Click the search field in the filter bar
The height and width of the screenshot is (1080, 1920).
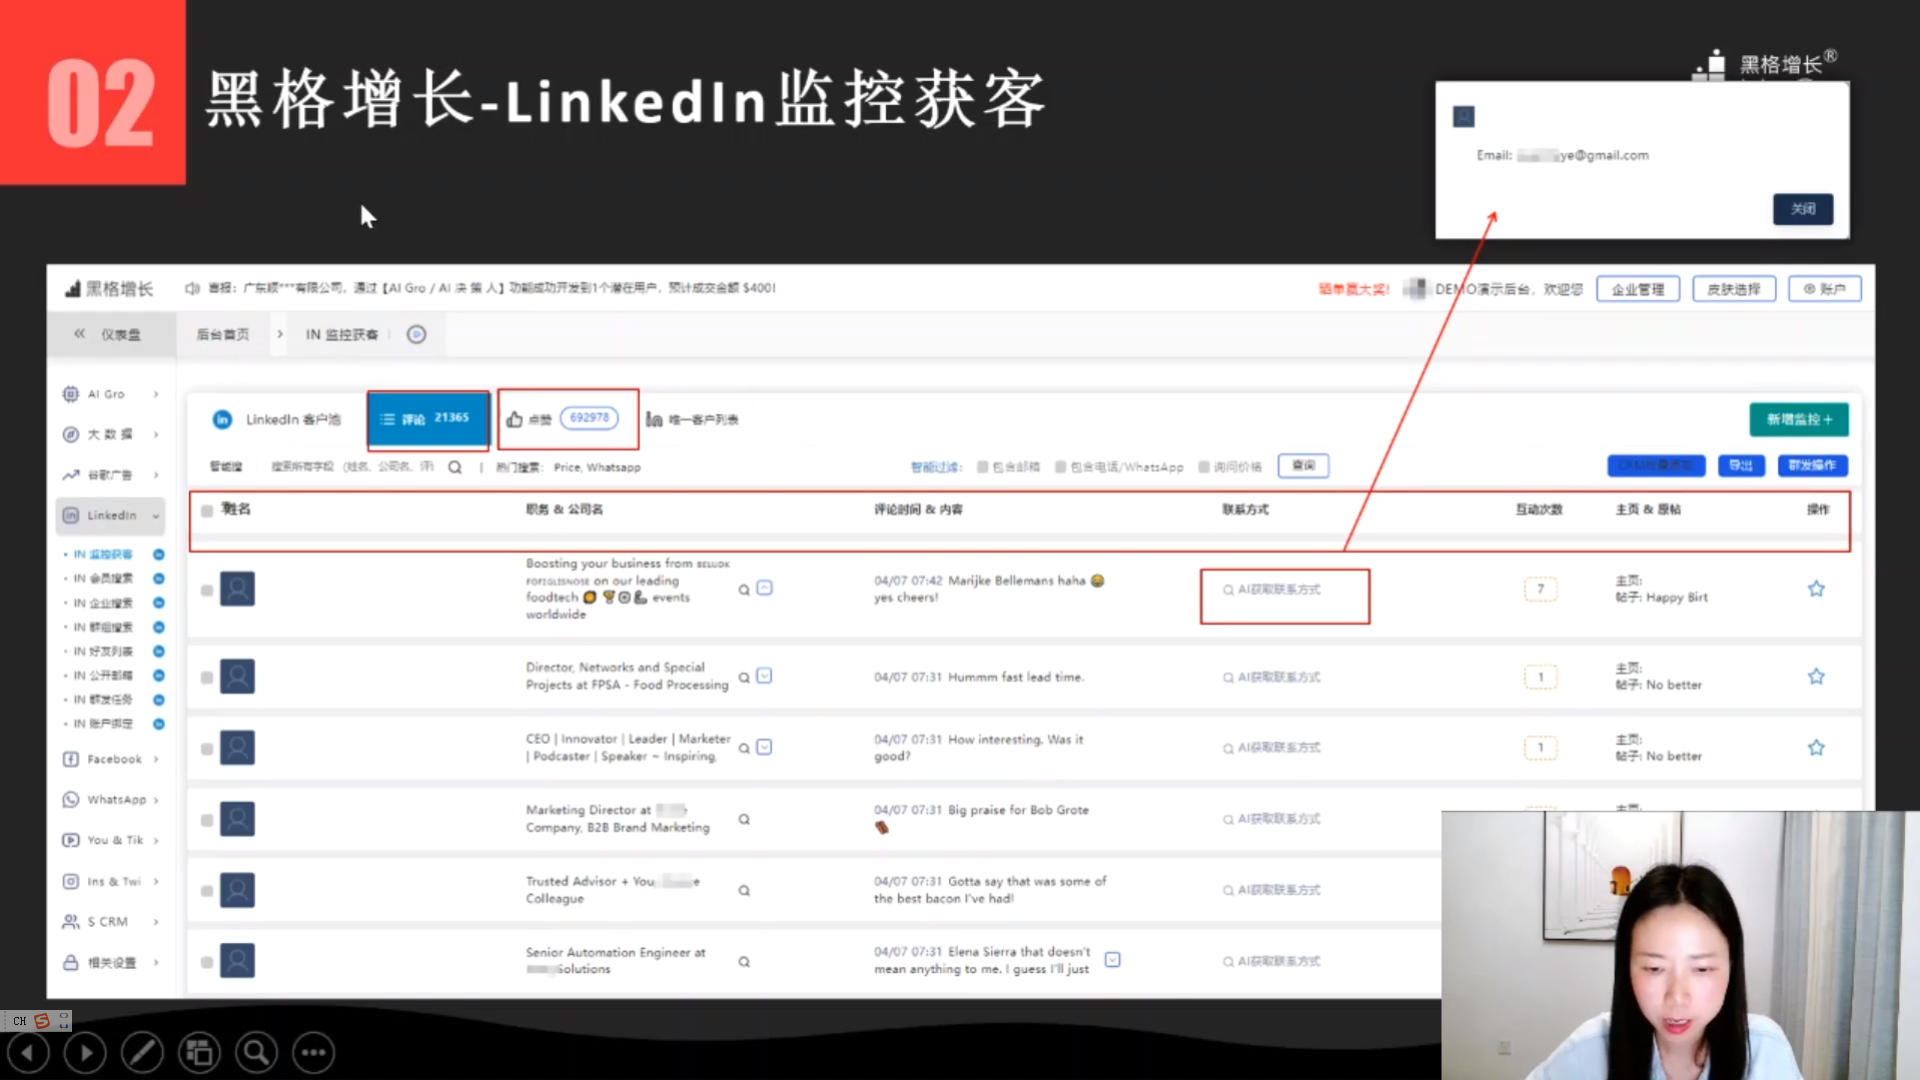tap(351, 467)
